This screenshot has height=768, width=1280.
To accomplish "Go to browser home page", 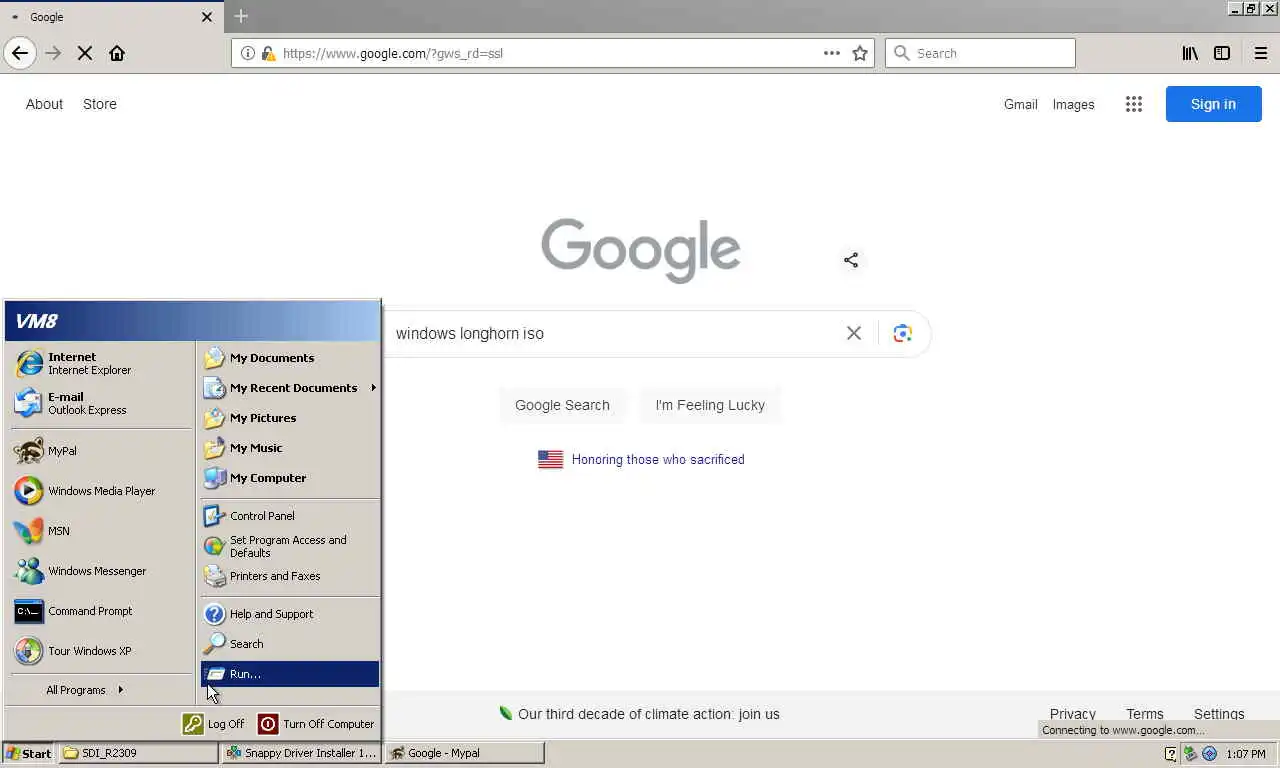I will click(x=117, y=53).
